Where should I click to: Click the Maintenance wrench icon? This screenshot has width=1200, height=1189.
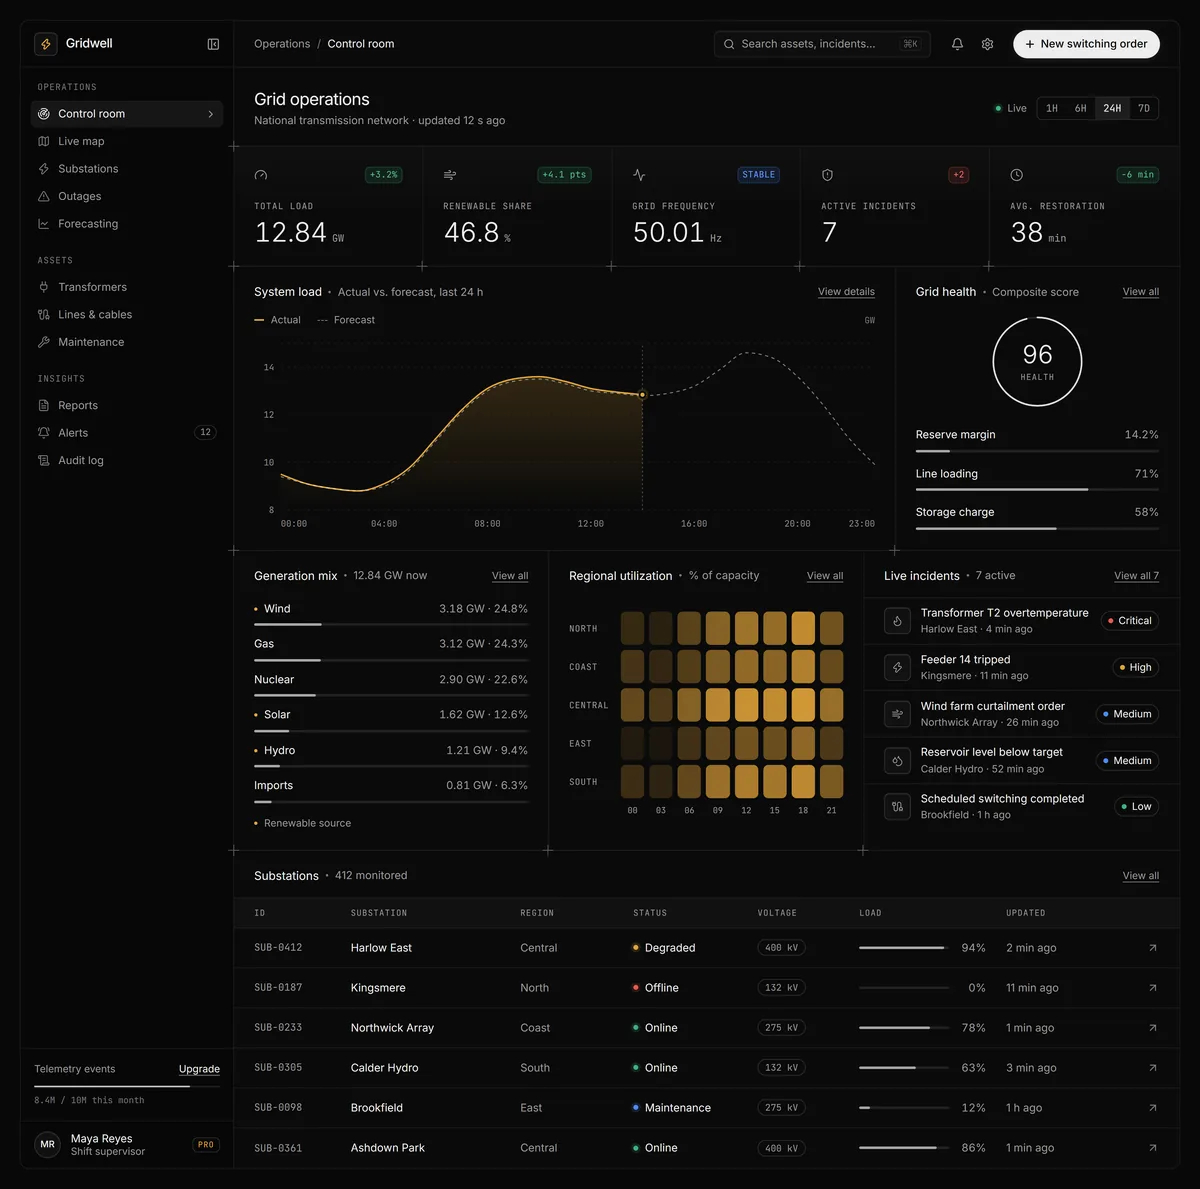click(x=44, y=342)
